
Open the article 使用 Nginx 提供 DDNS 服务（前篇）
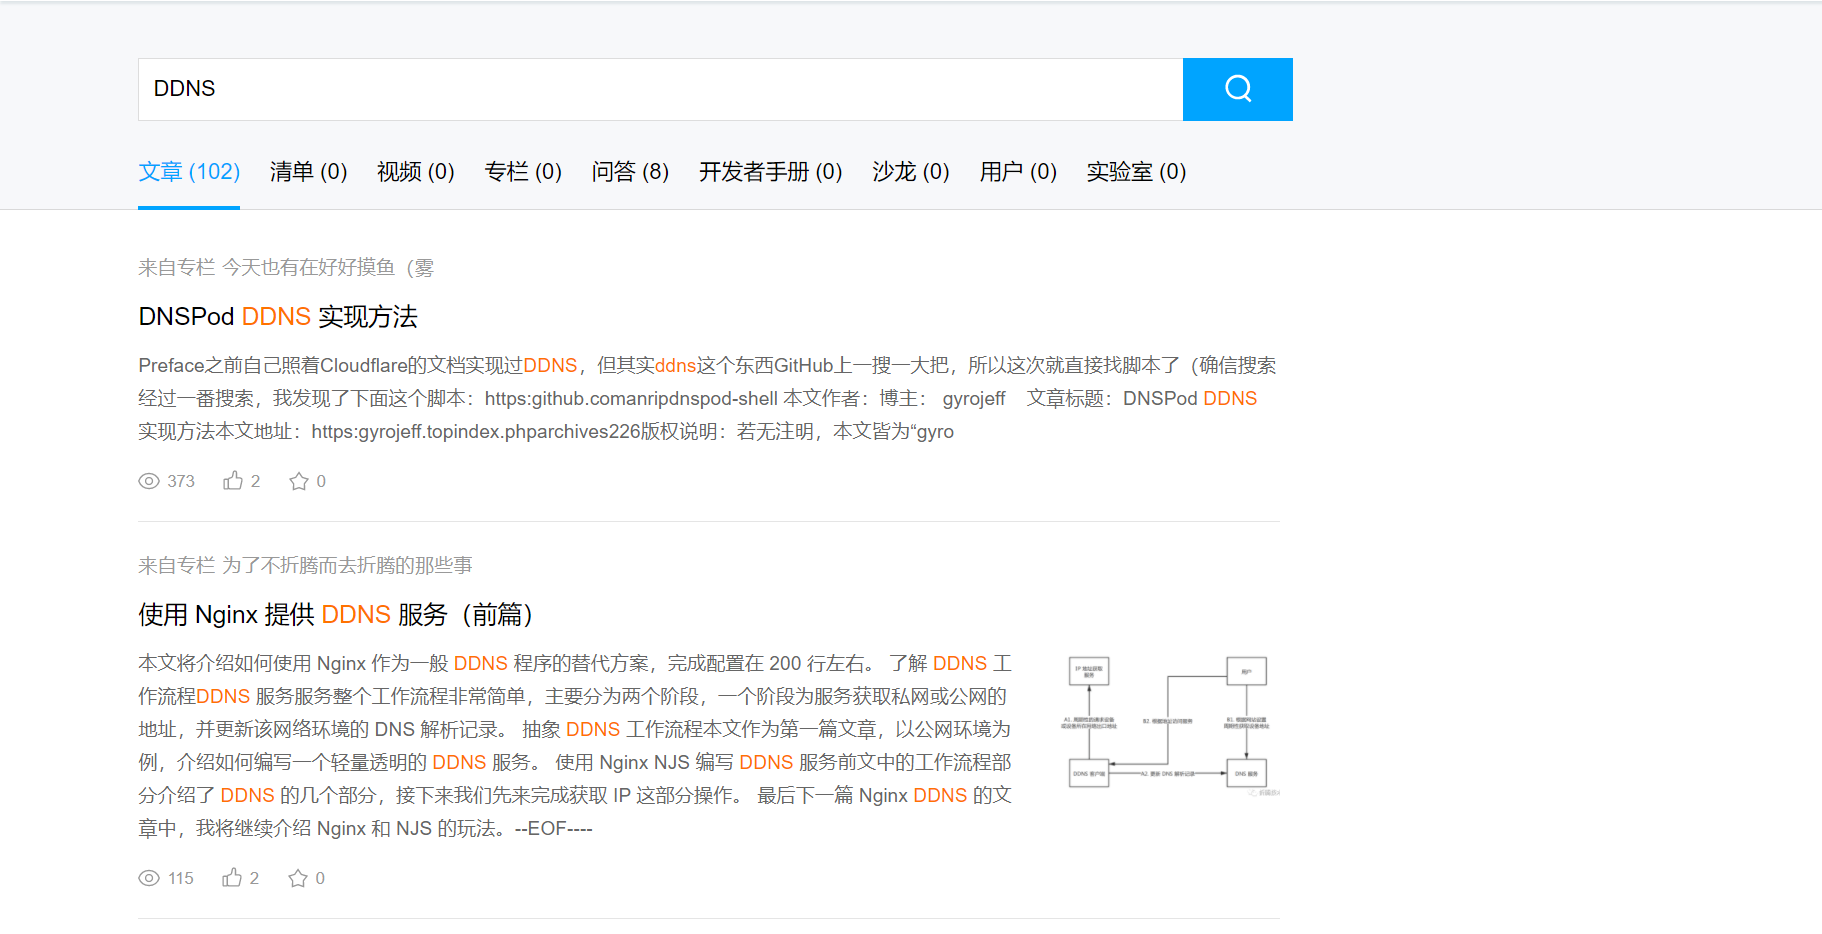(334, 614)
